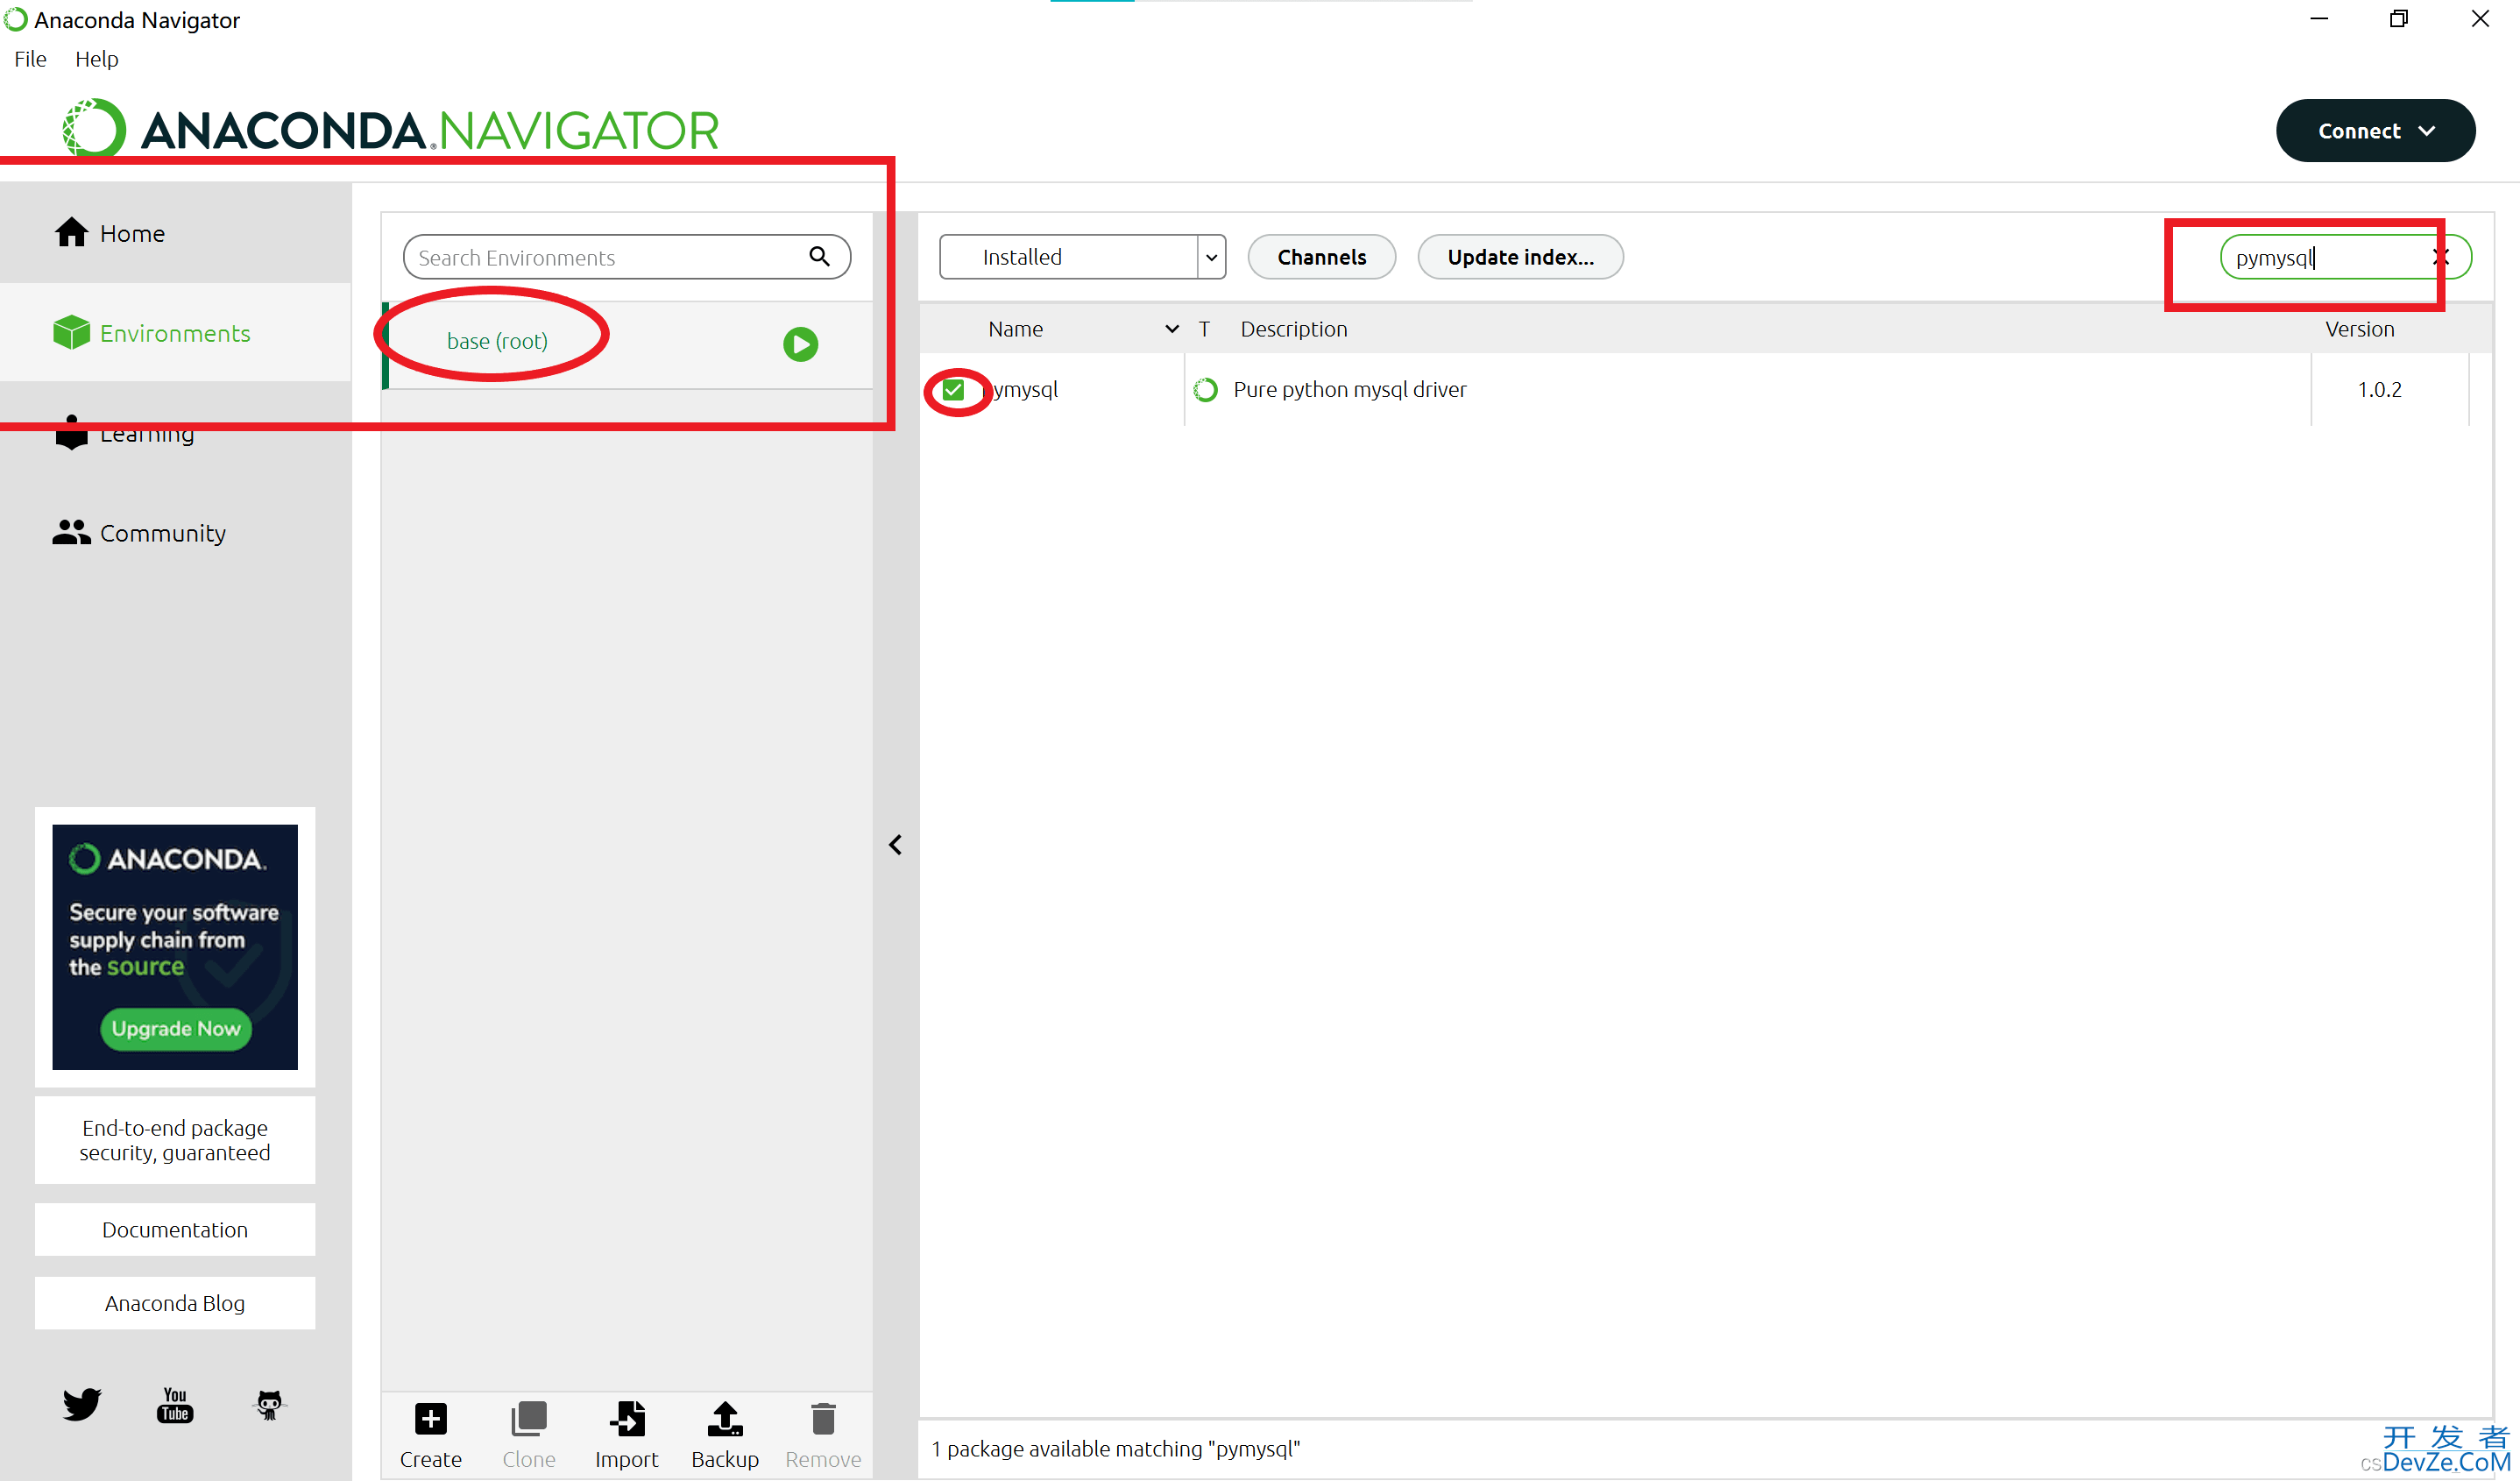This screenshot has width=2520, height=1481.
Task: Click the Update index button
Action: point(1519,256)
